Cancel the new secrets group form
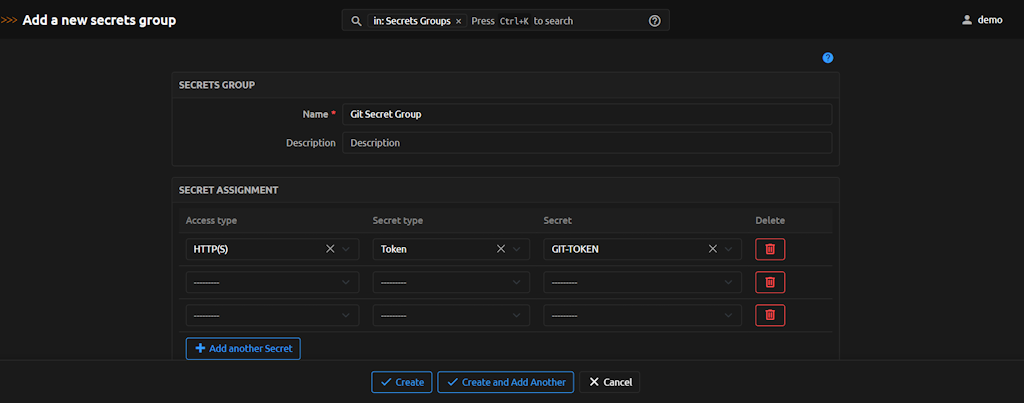 (x=609, y=382)
